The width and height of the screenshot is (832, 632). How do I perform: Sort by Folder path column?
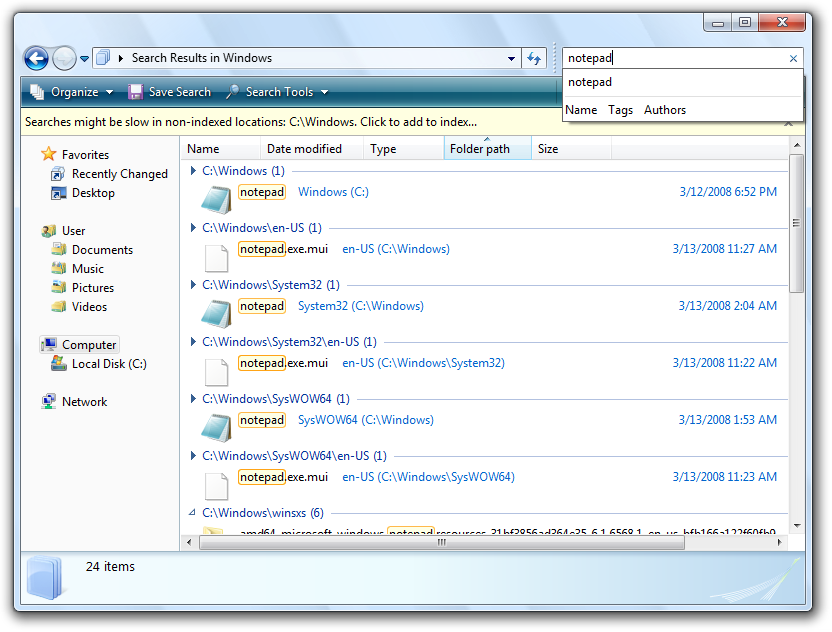tap(487, 149)
